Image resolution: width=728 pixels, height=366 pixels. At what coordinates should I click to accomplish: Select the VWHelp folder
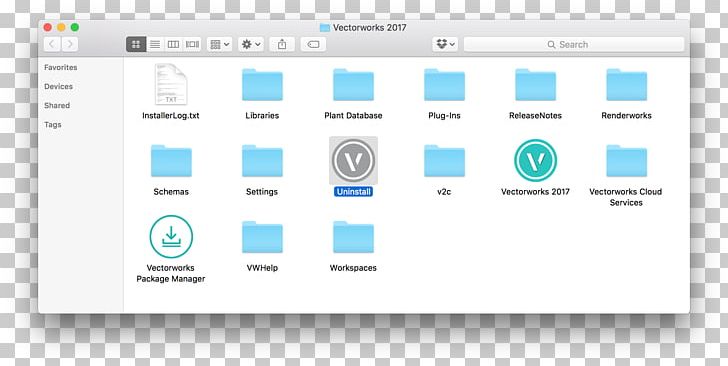262,237
